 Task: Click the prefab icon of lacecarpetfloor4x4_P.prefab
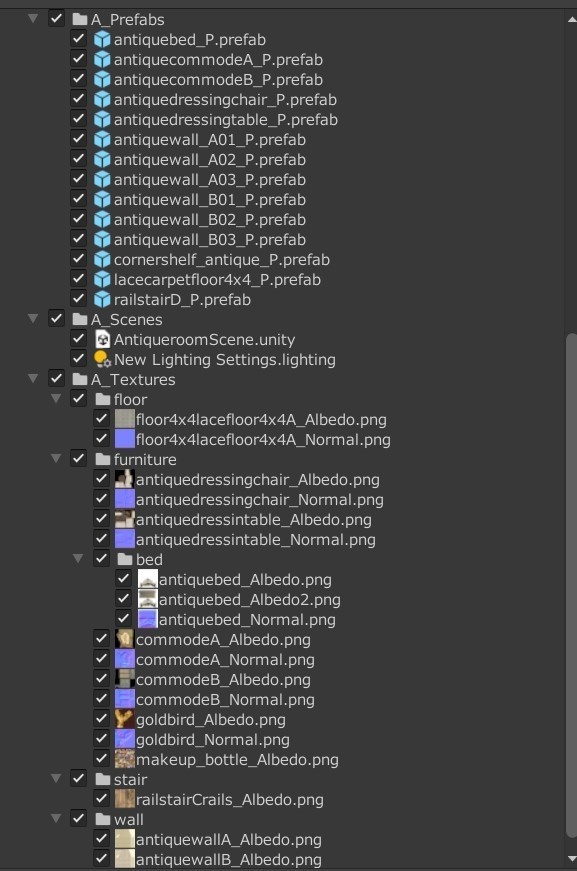tap(102, 279)
